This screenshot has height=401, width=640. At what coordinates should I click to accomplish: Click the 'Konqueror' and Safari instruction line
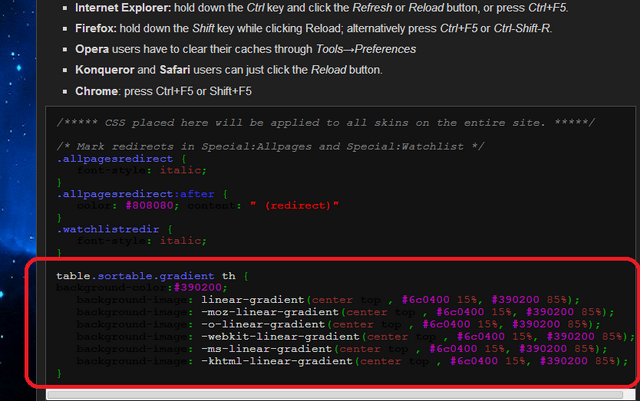click(229, 70)
